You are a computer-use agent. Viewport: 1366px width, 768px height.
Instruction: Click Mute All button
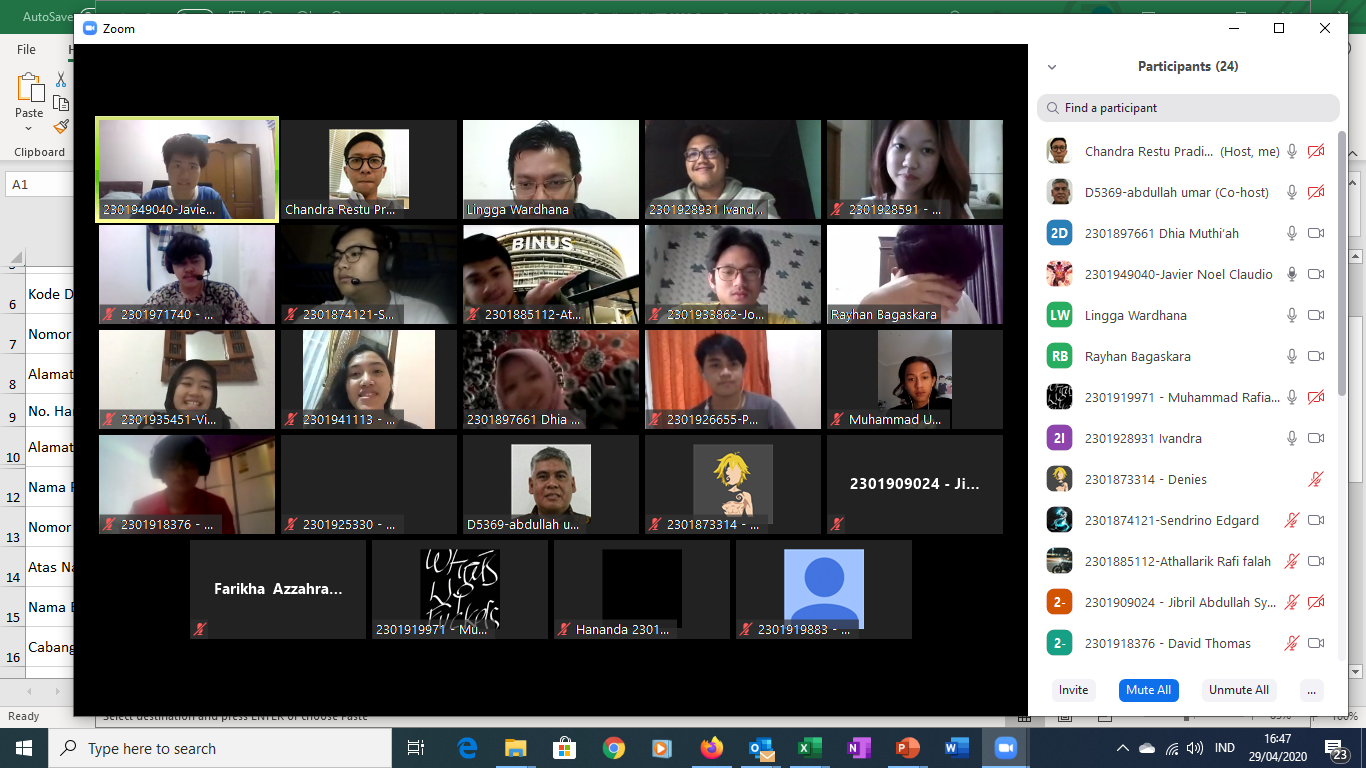pos(1148,690)
